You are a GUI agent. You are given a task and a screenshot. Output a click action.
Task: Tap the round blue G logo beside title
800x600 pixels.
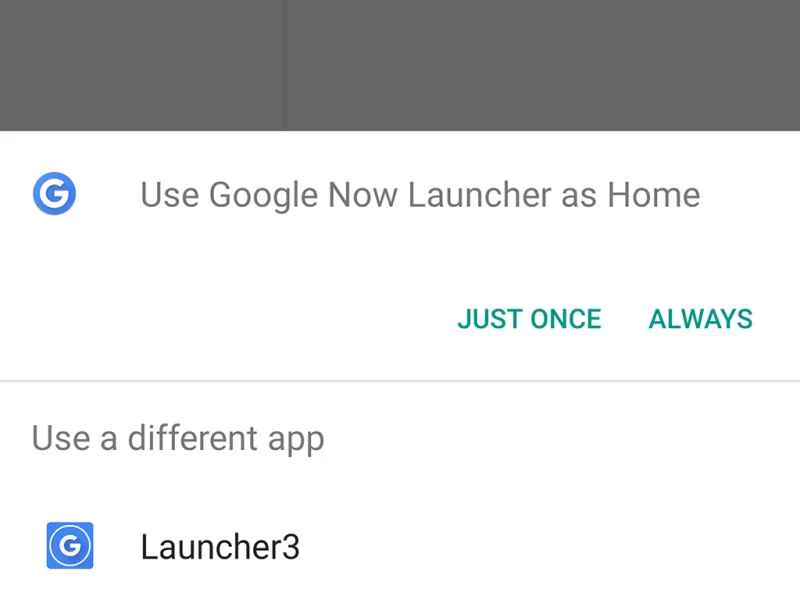[55, 194]
